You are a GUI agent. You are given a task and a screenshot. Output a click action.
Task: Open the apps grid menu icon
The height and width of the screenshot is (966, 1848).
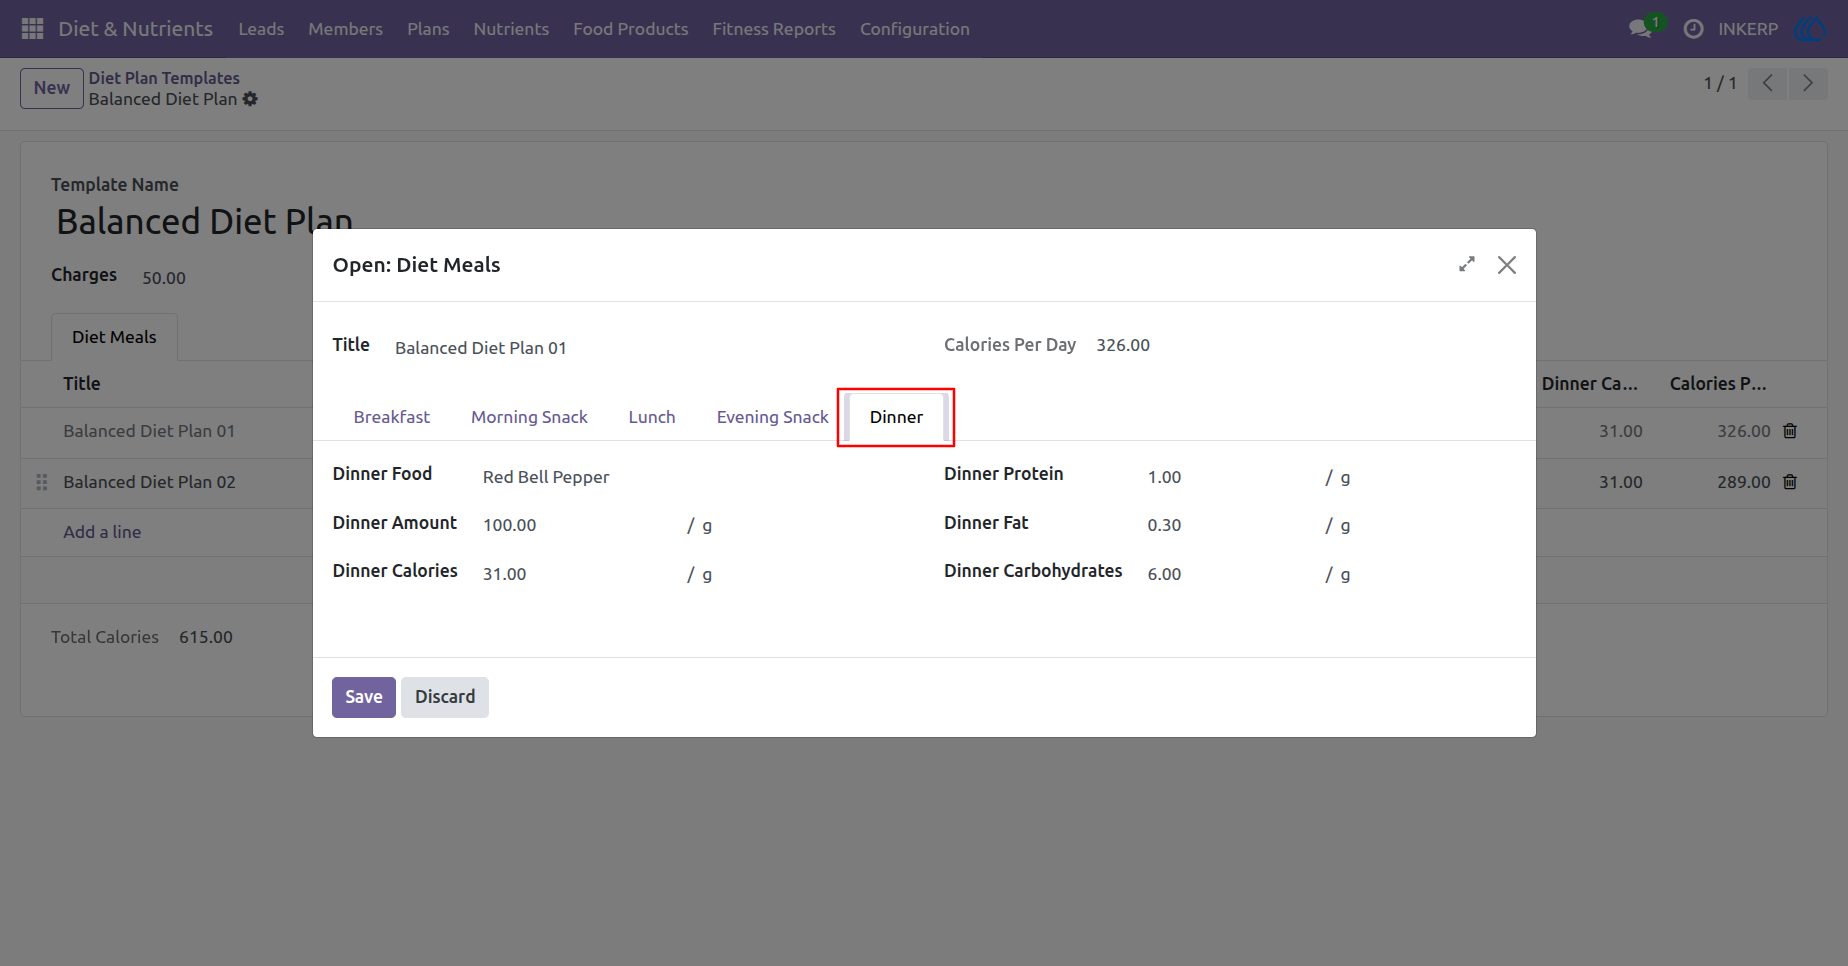pos(32,29)
